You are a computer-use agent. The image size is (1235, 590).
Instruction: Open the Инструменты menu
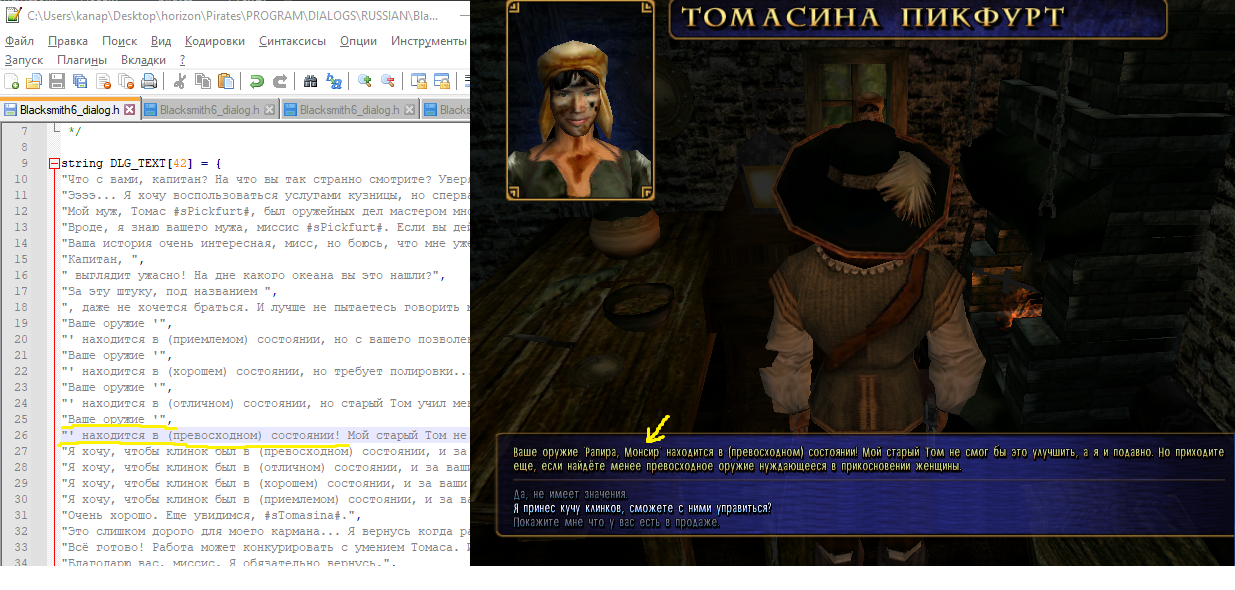pyautogui.click(x=429, y=41)
